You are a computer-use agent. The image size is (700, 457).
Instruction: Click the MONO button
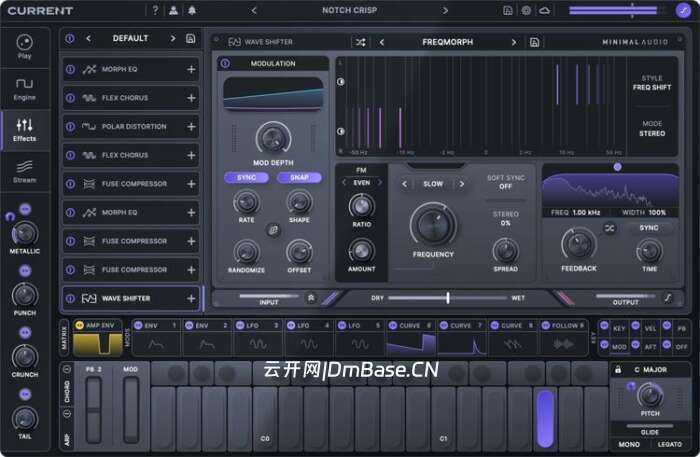point(629,445)
